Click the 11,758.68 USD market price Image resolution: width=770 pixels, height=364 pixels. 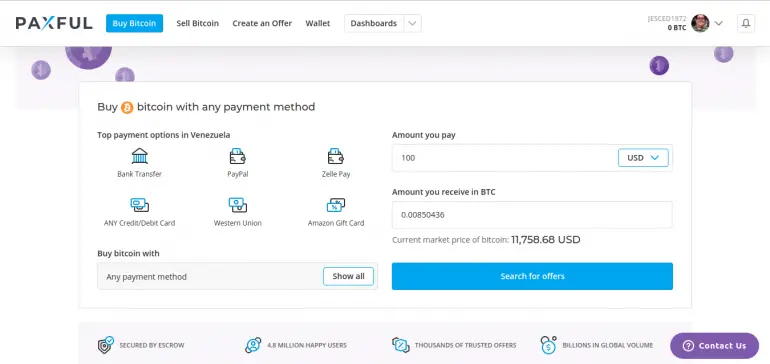pyautogui.click(x=546, y=240)
